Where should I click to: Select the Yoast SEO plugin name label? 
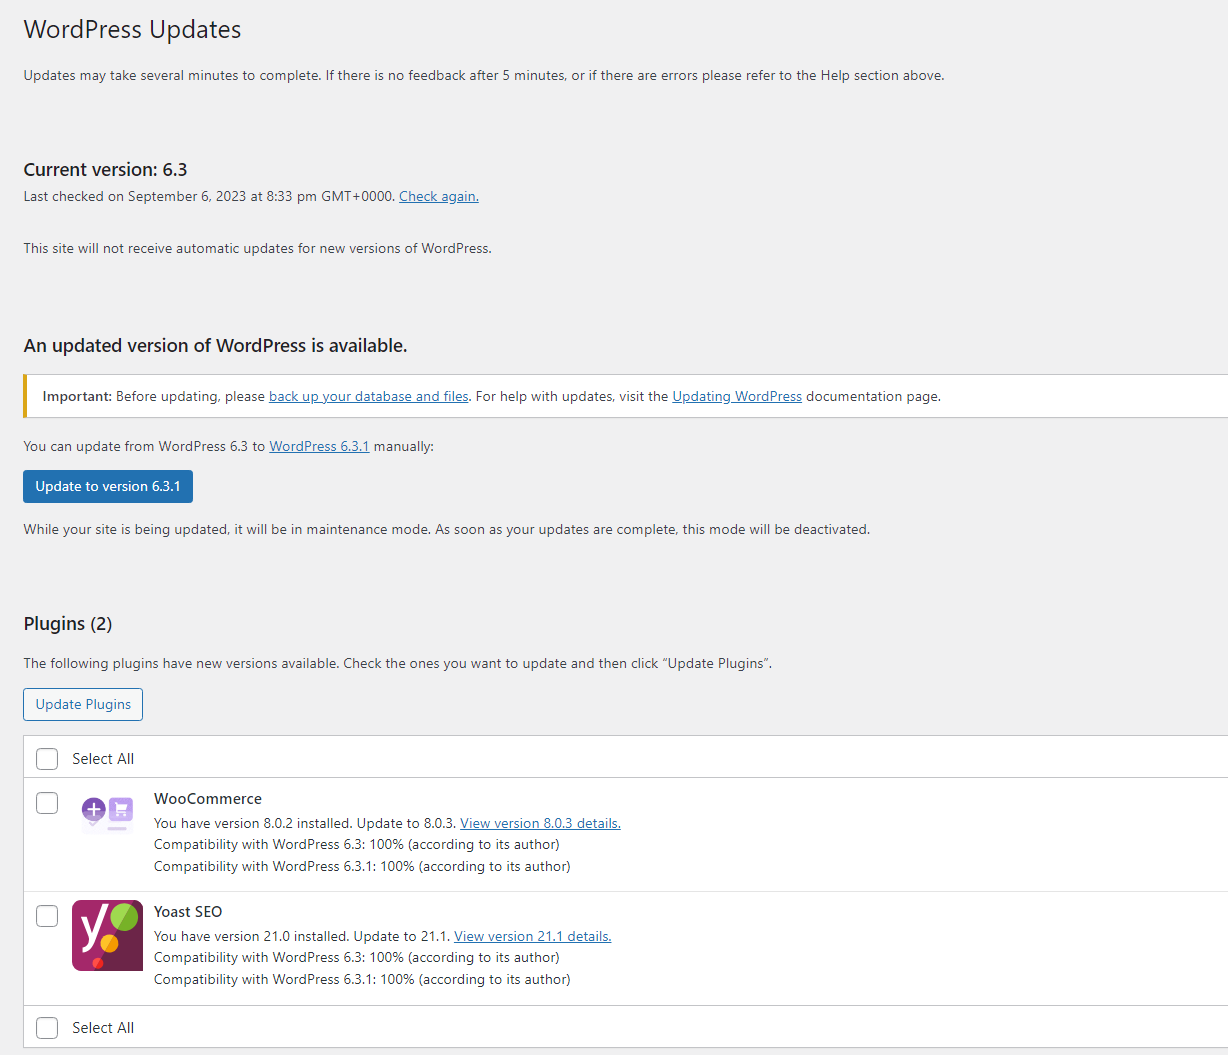tap(188, 911)
